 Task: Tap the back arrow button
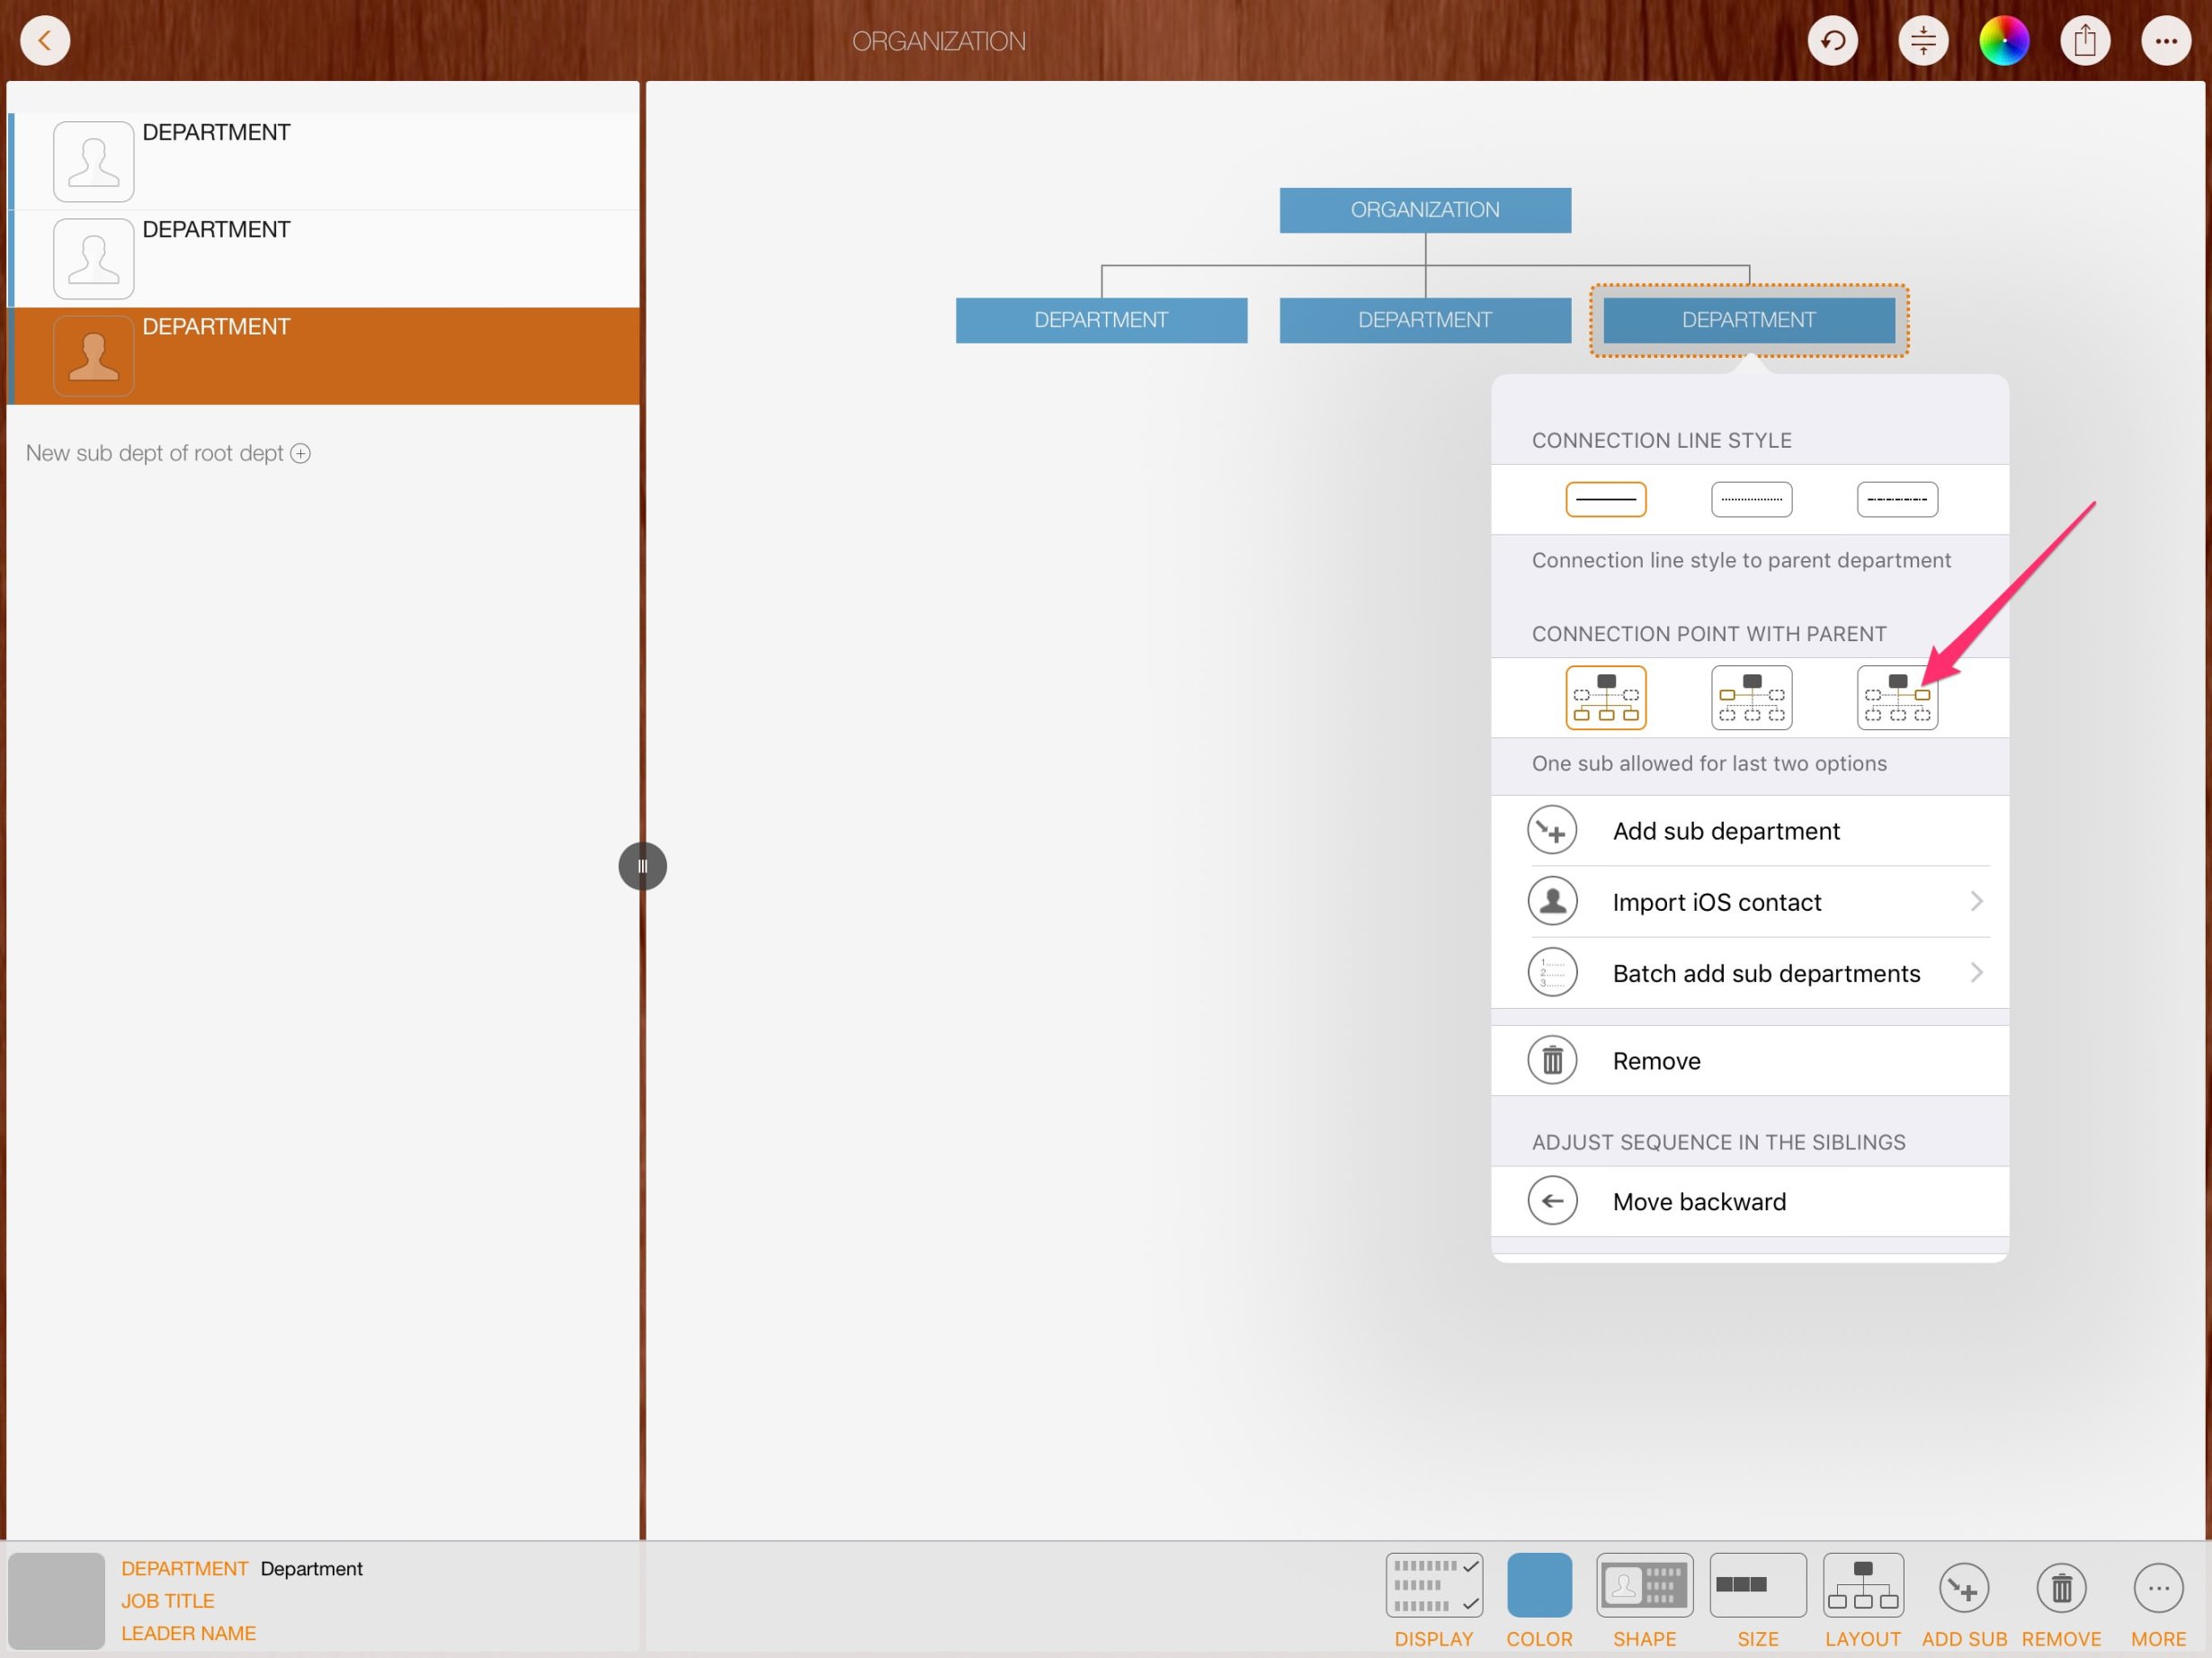[45, 41]
